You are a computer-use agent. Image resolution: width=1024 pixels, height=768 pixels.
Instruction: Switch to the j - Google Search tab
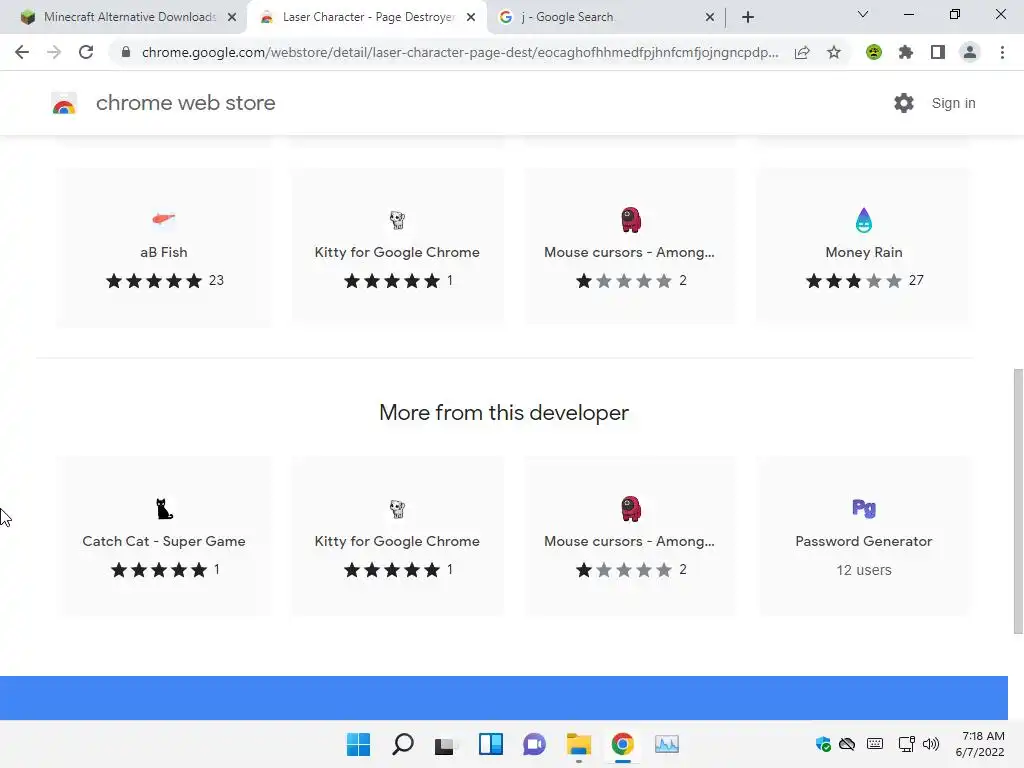point(568,17)
